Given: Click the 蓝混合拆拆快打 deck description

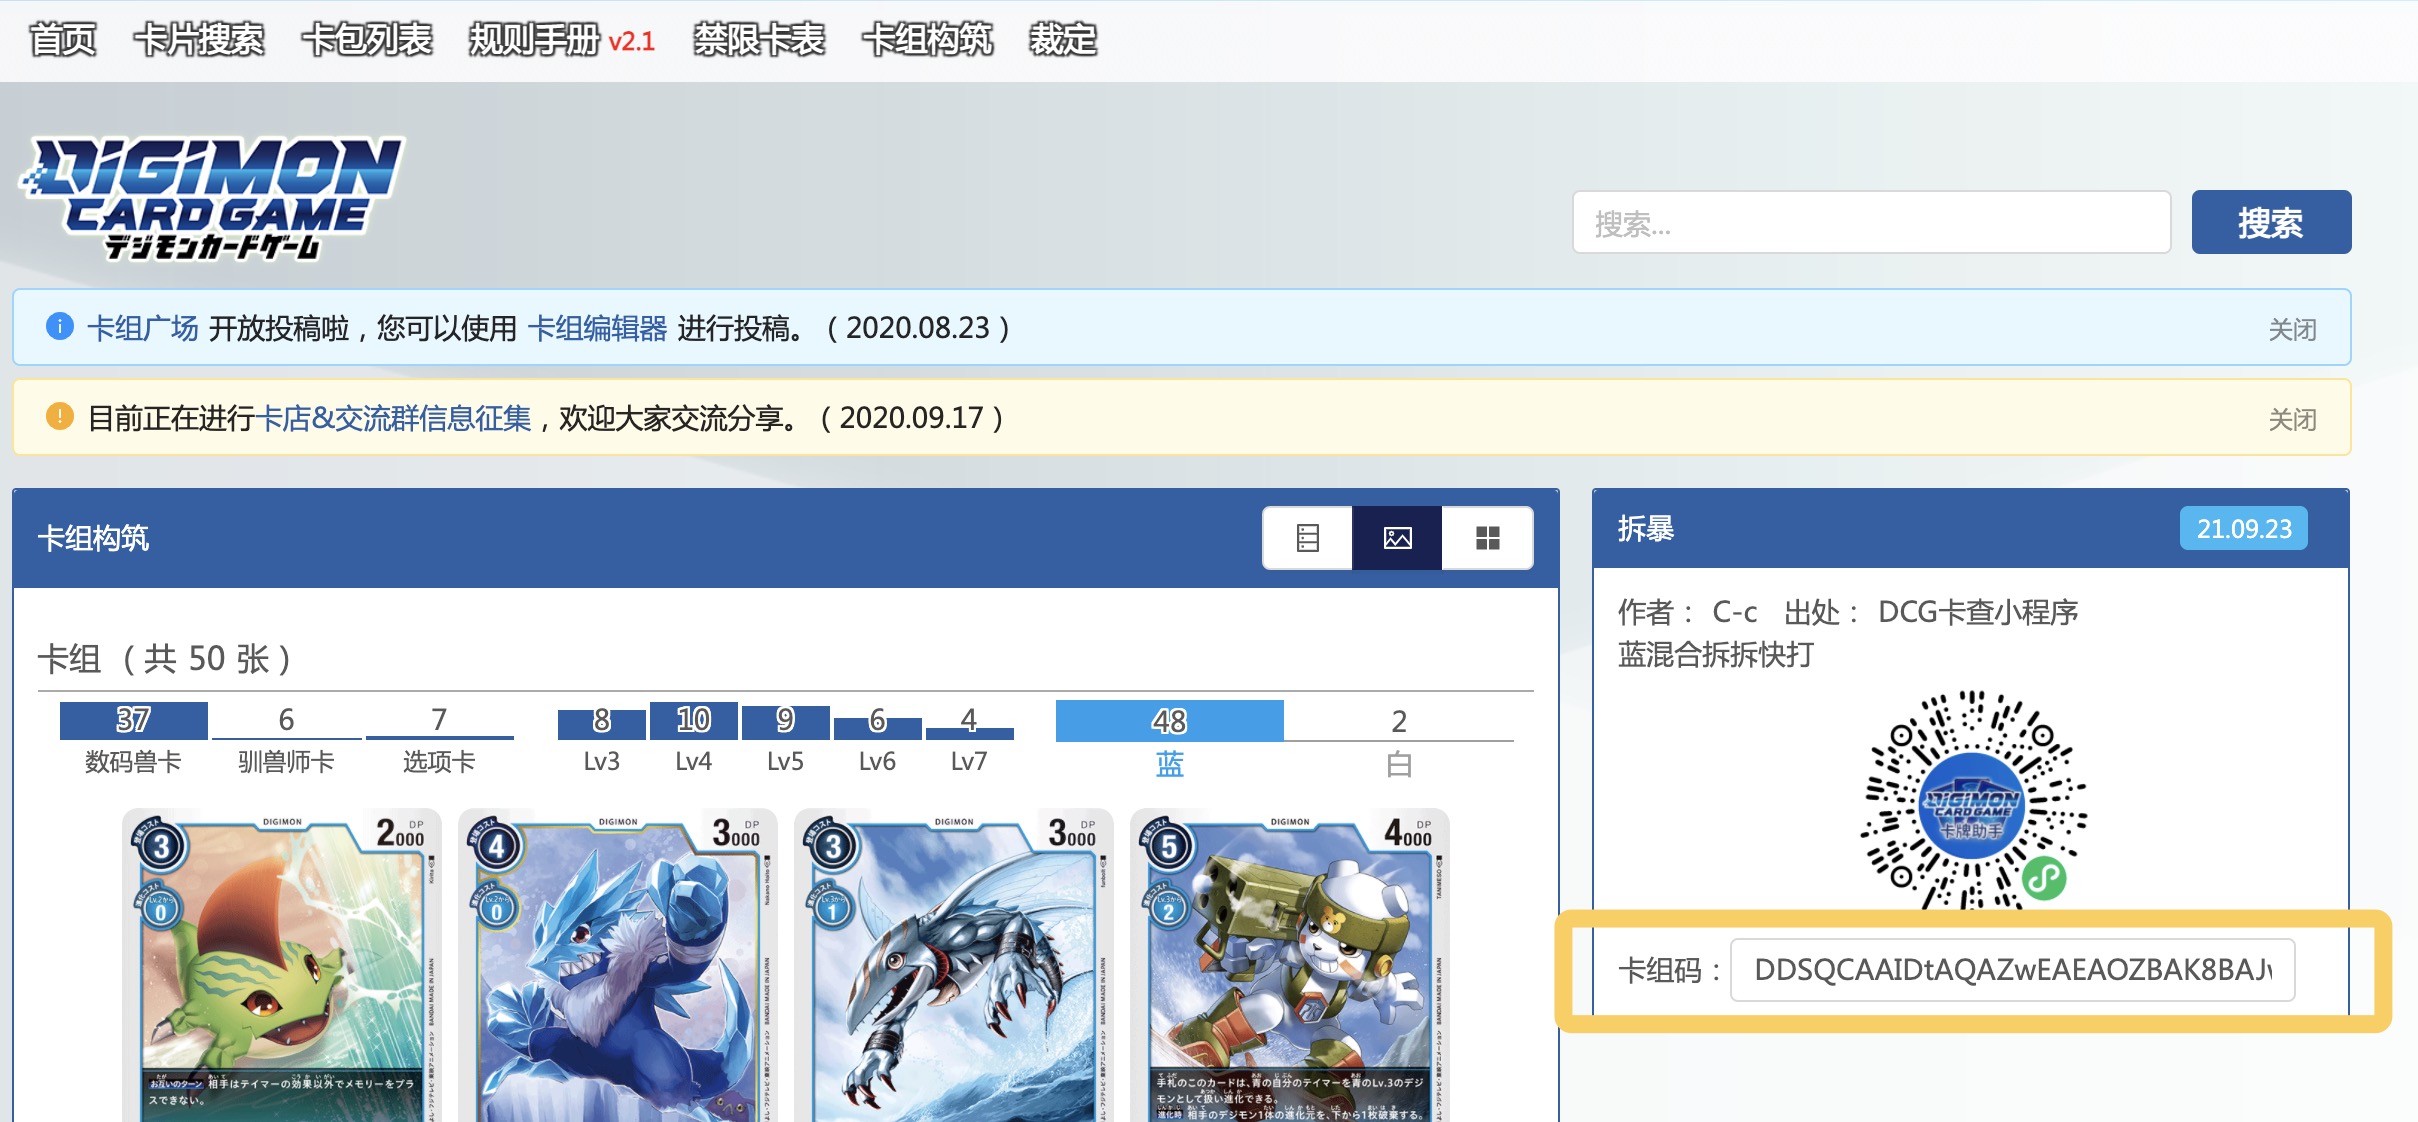Looking at the screenshot, I should click(x=1716, y=655).
